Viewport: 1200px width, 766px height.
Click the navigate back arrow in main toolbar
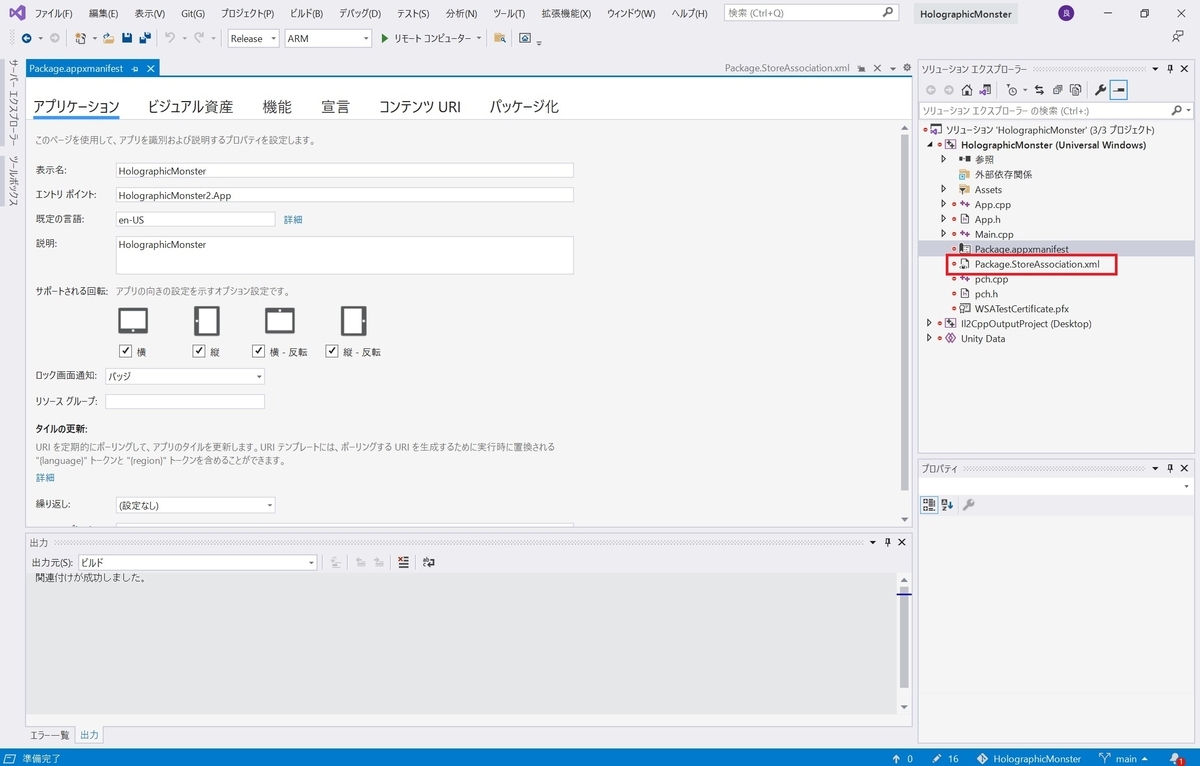pos(27,38)
